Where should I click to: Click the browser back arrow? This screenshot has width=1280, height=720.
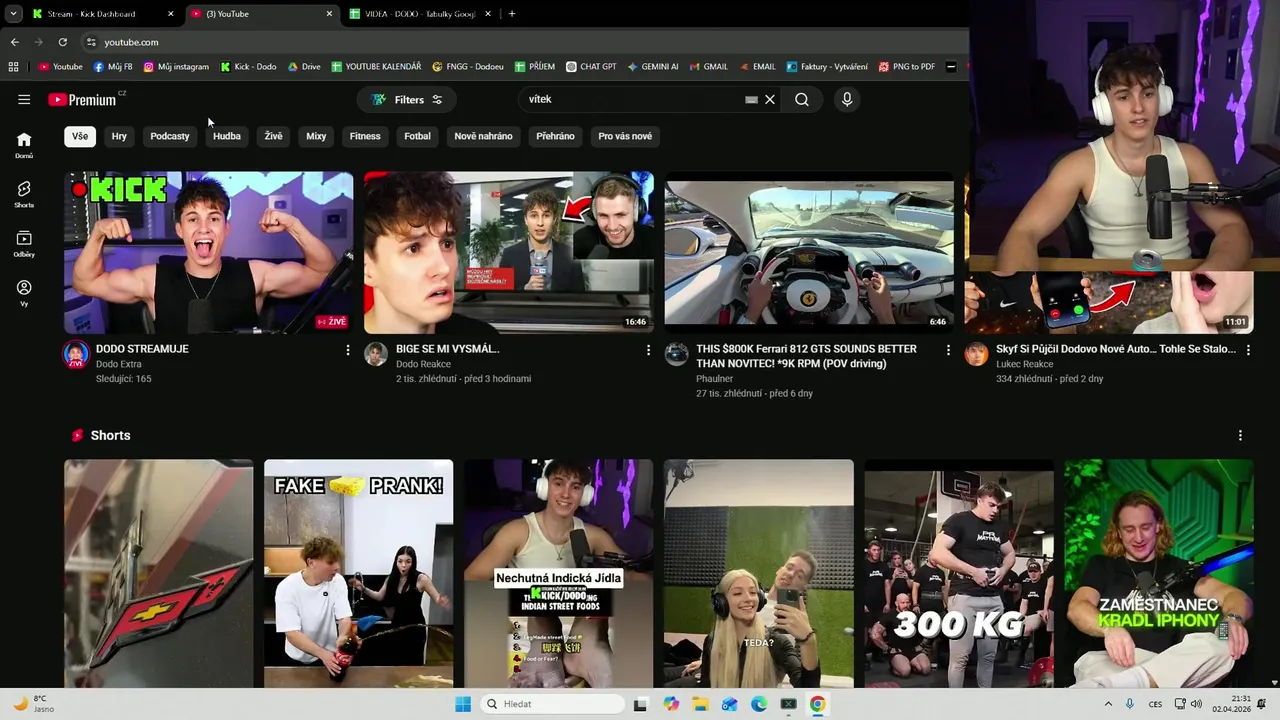(x=14, y=42)
